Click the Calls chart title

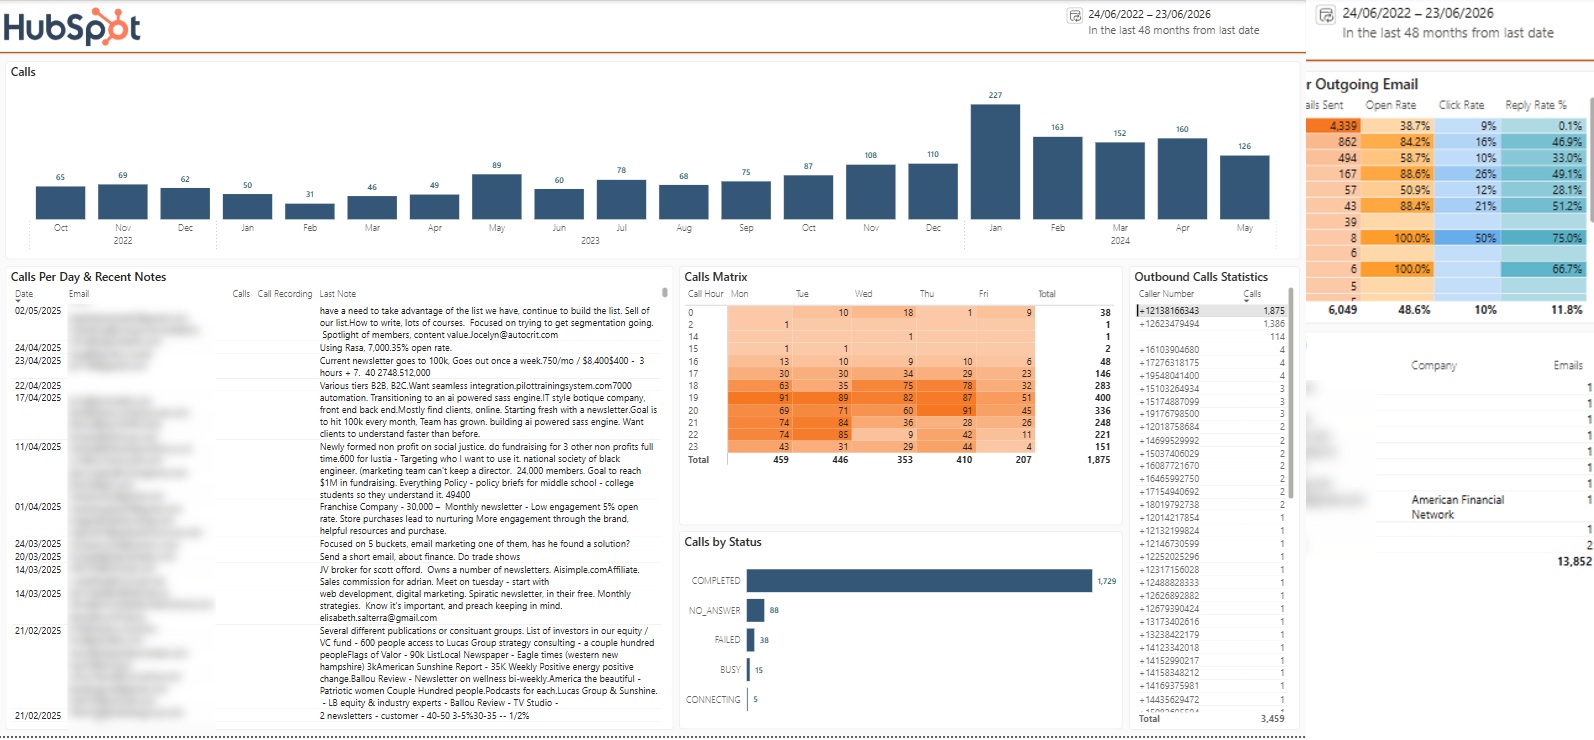point(23,72)
